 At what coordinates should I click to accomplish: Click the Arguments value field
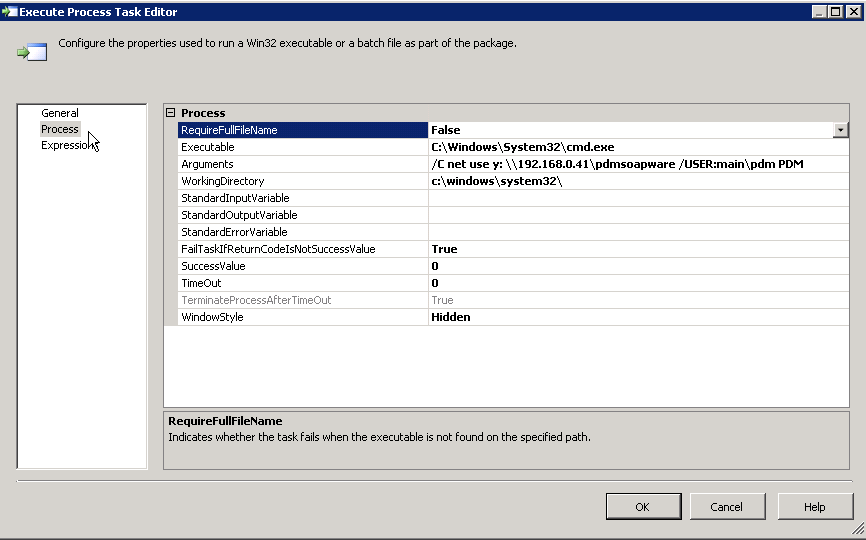pos(636,164)
